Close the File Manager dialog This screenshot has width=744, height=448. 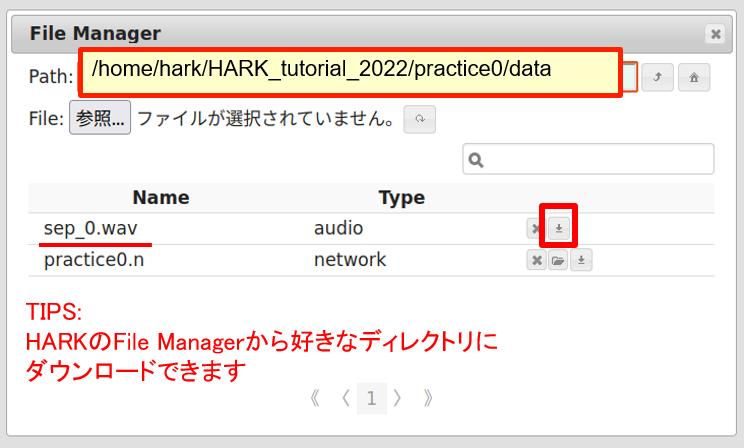715,34
